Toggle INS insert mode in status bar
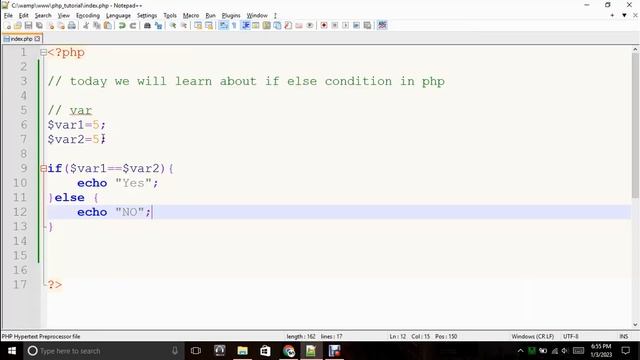The height and width of the screenshot is (360, 640). 624,336
